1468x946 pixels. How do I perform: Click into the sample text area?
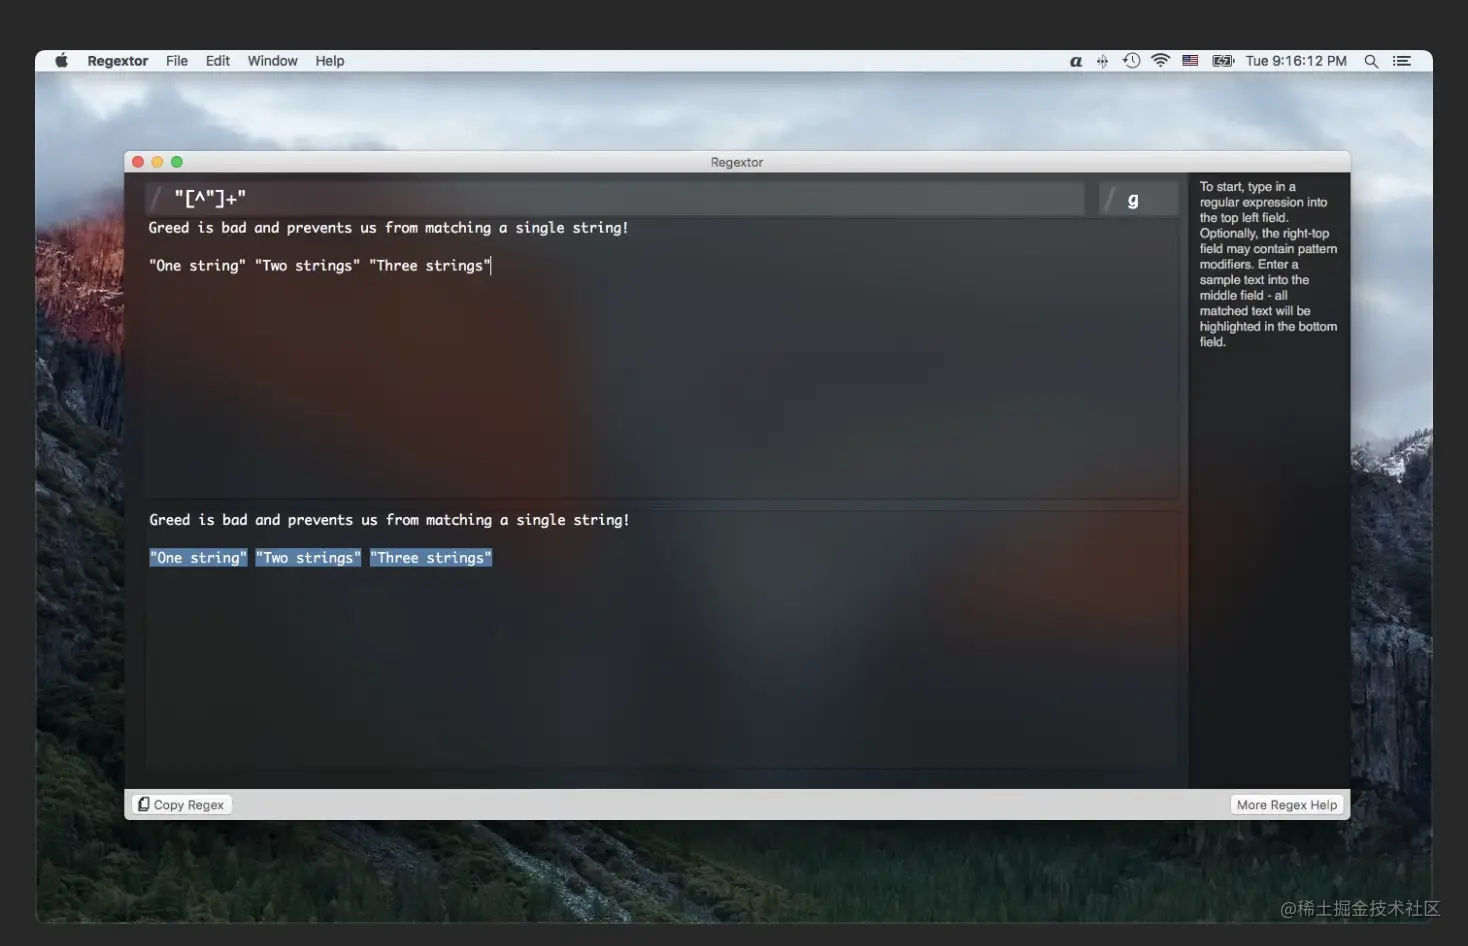pos(661,357)
